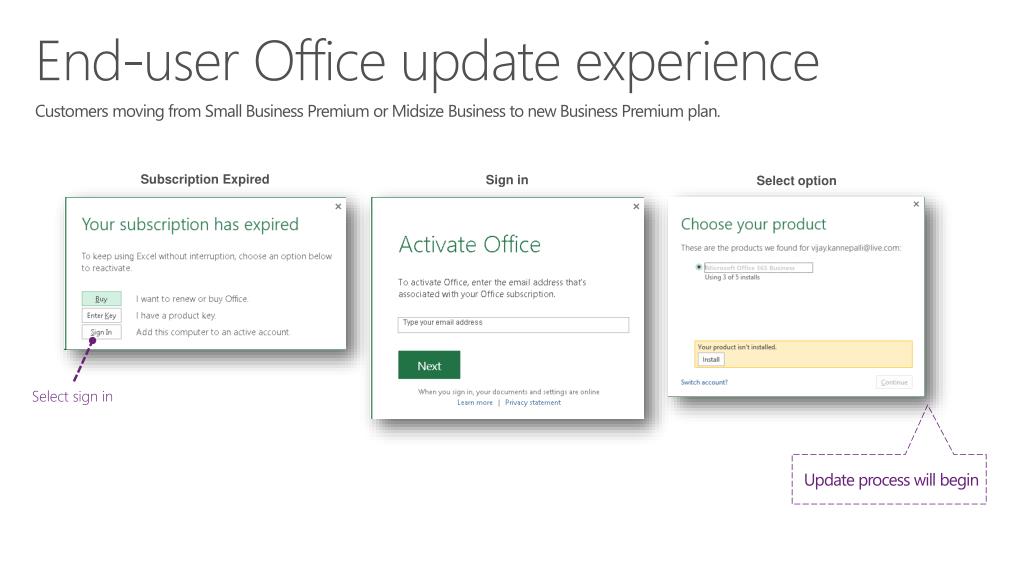Click the 'Your subscription has expired' heading
The height and width of the screenshot is (576, 1024).
click(x=190, y=225)
